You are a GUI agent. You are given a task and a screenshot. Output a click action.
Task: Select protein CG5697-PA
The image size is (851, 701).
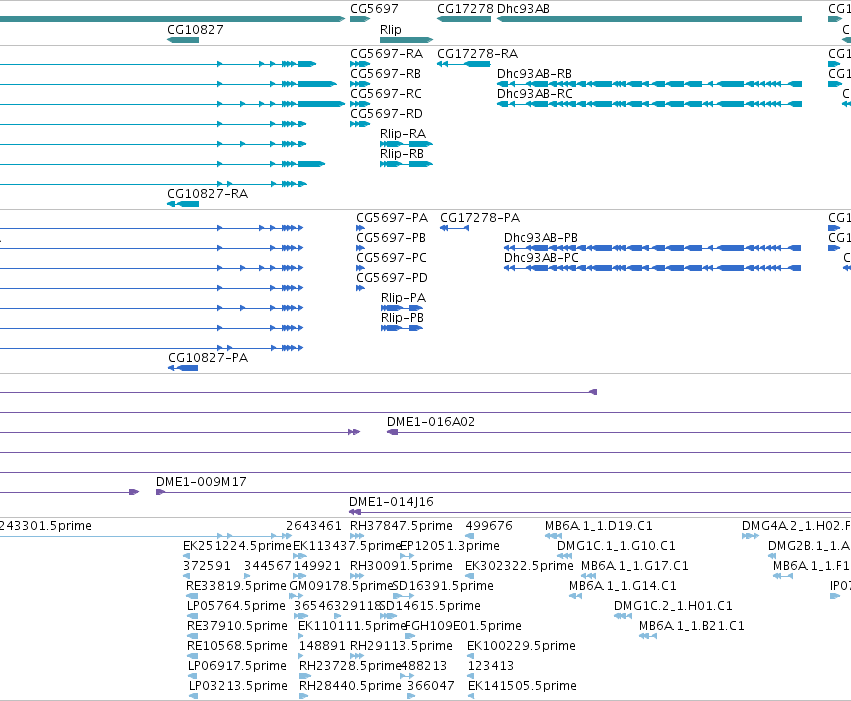pyautogui.click(x=392, y=218)
